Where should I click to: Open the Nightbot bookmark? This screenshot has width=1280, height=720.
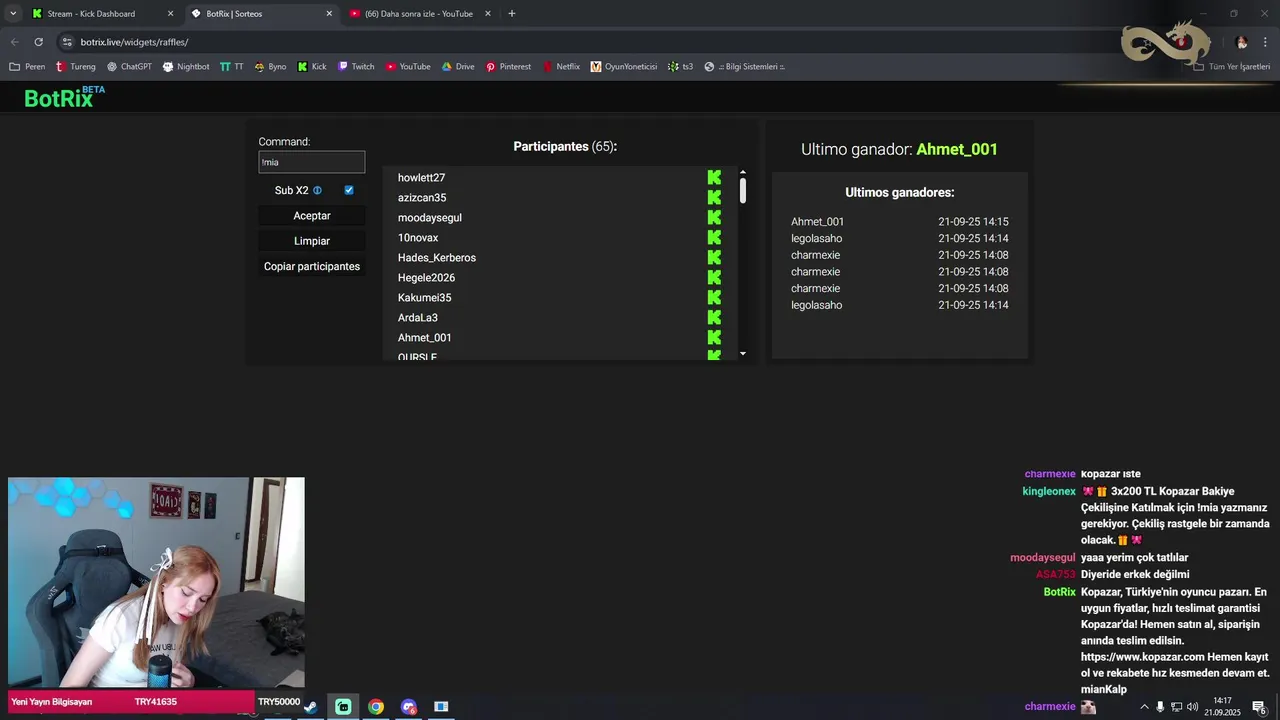point(185,67)
